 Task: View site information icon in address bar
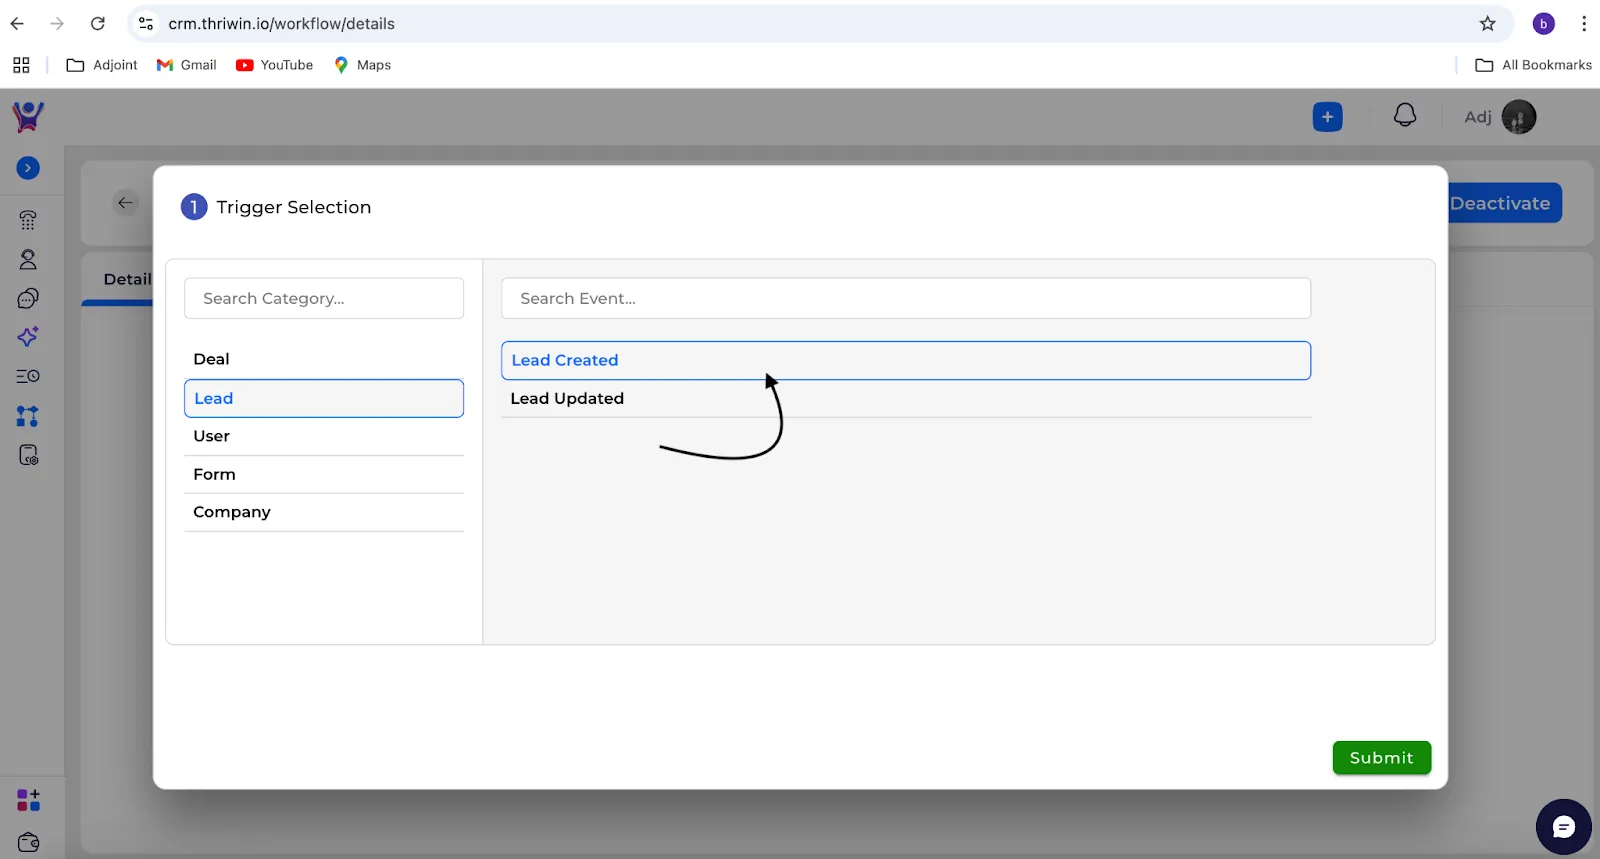point(146,23)
